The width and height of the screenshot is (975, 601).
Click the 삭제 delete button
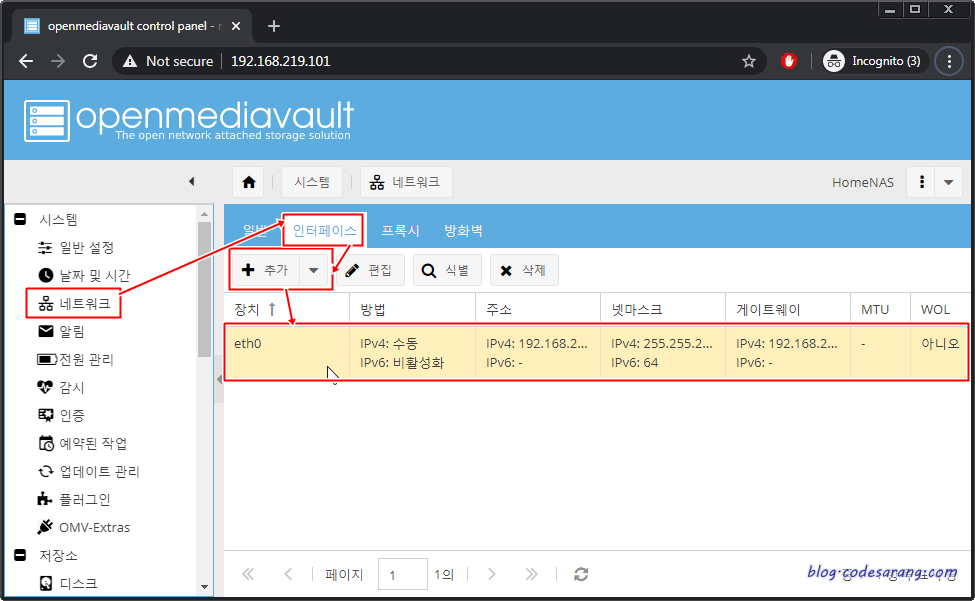(524, 270)
